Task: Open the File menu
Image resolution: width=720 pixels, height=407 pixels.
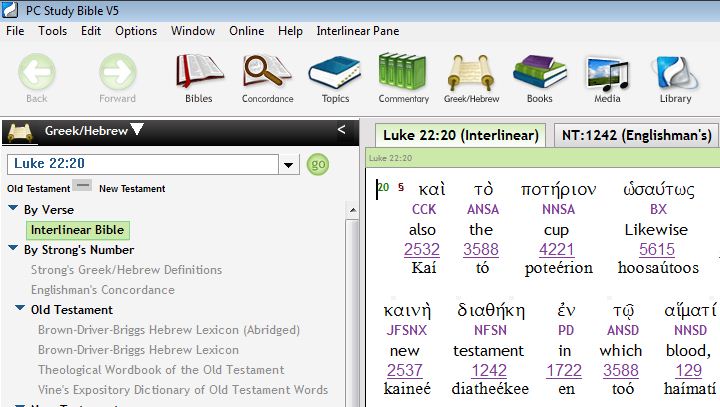Action: tap(15, 31)
